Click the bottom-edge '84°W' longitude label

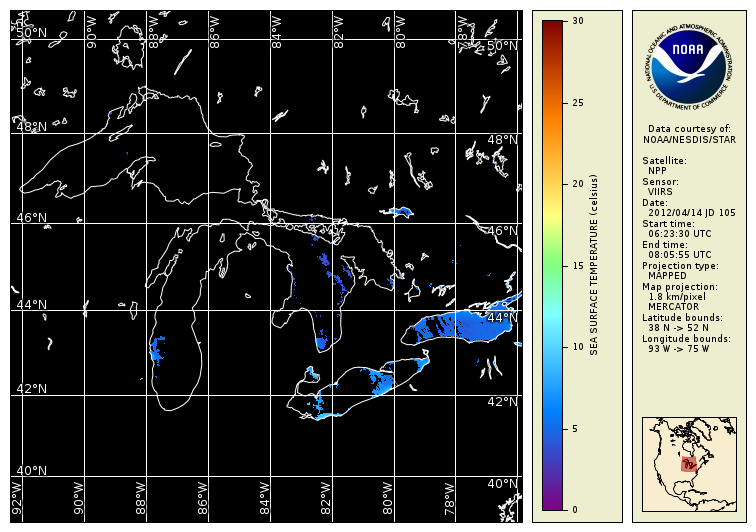pyautogui.click(x=264, y=498)
